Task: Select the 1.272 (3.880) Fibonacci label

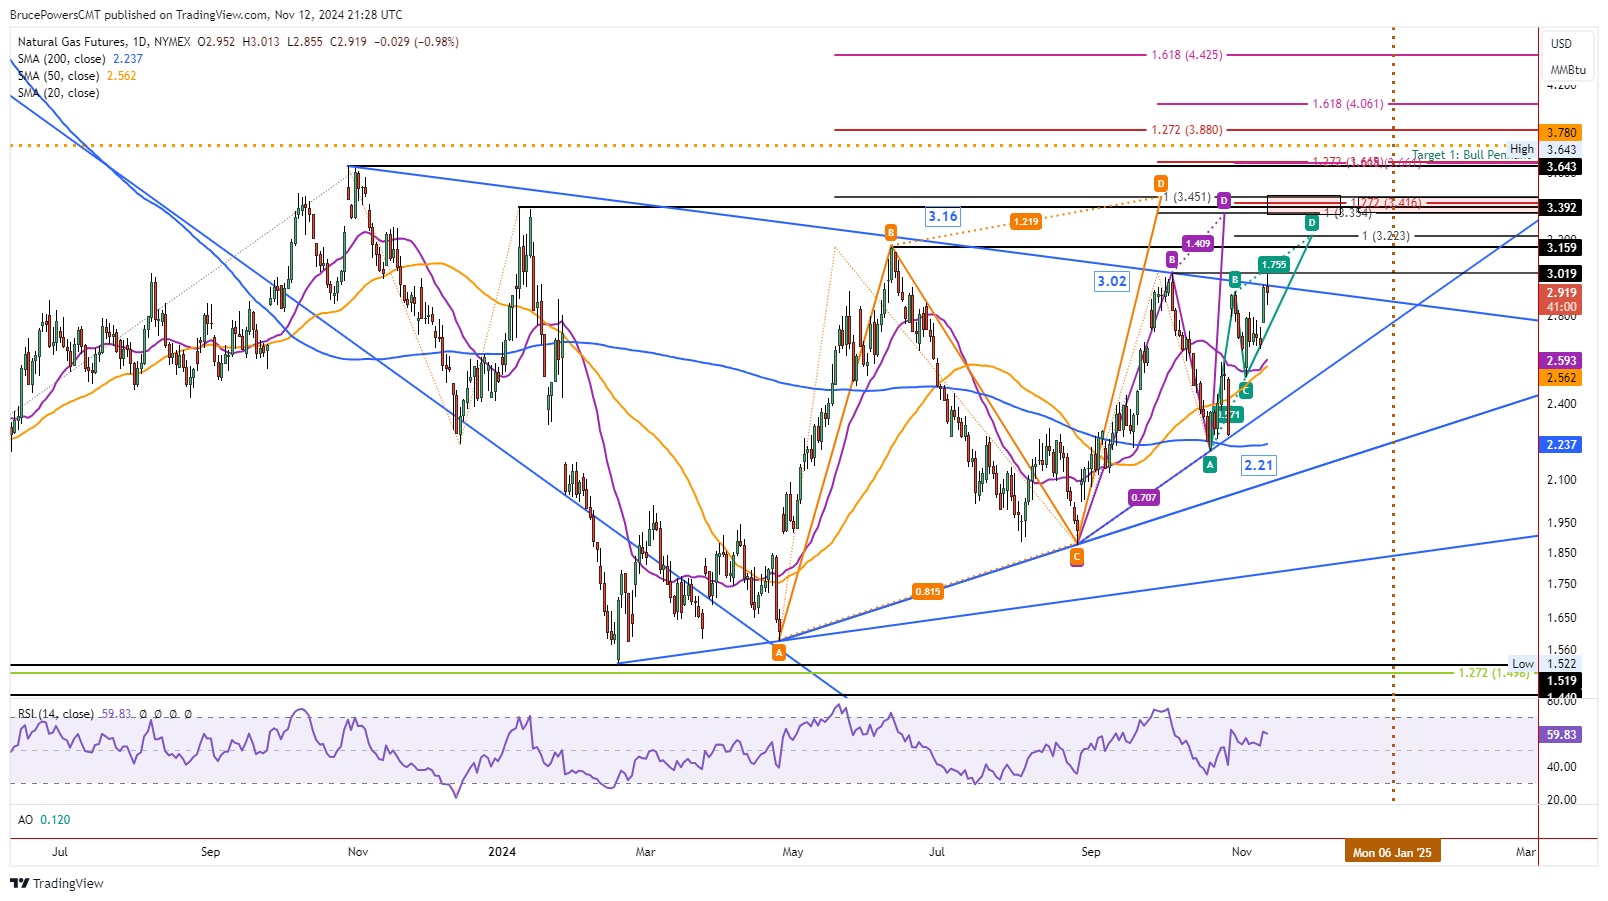Action: click(x=1186, y=130)
